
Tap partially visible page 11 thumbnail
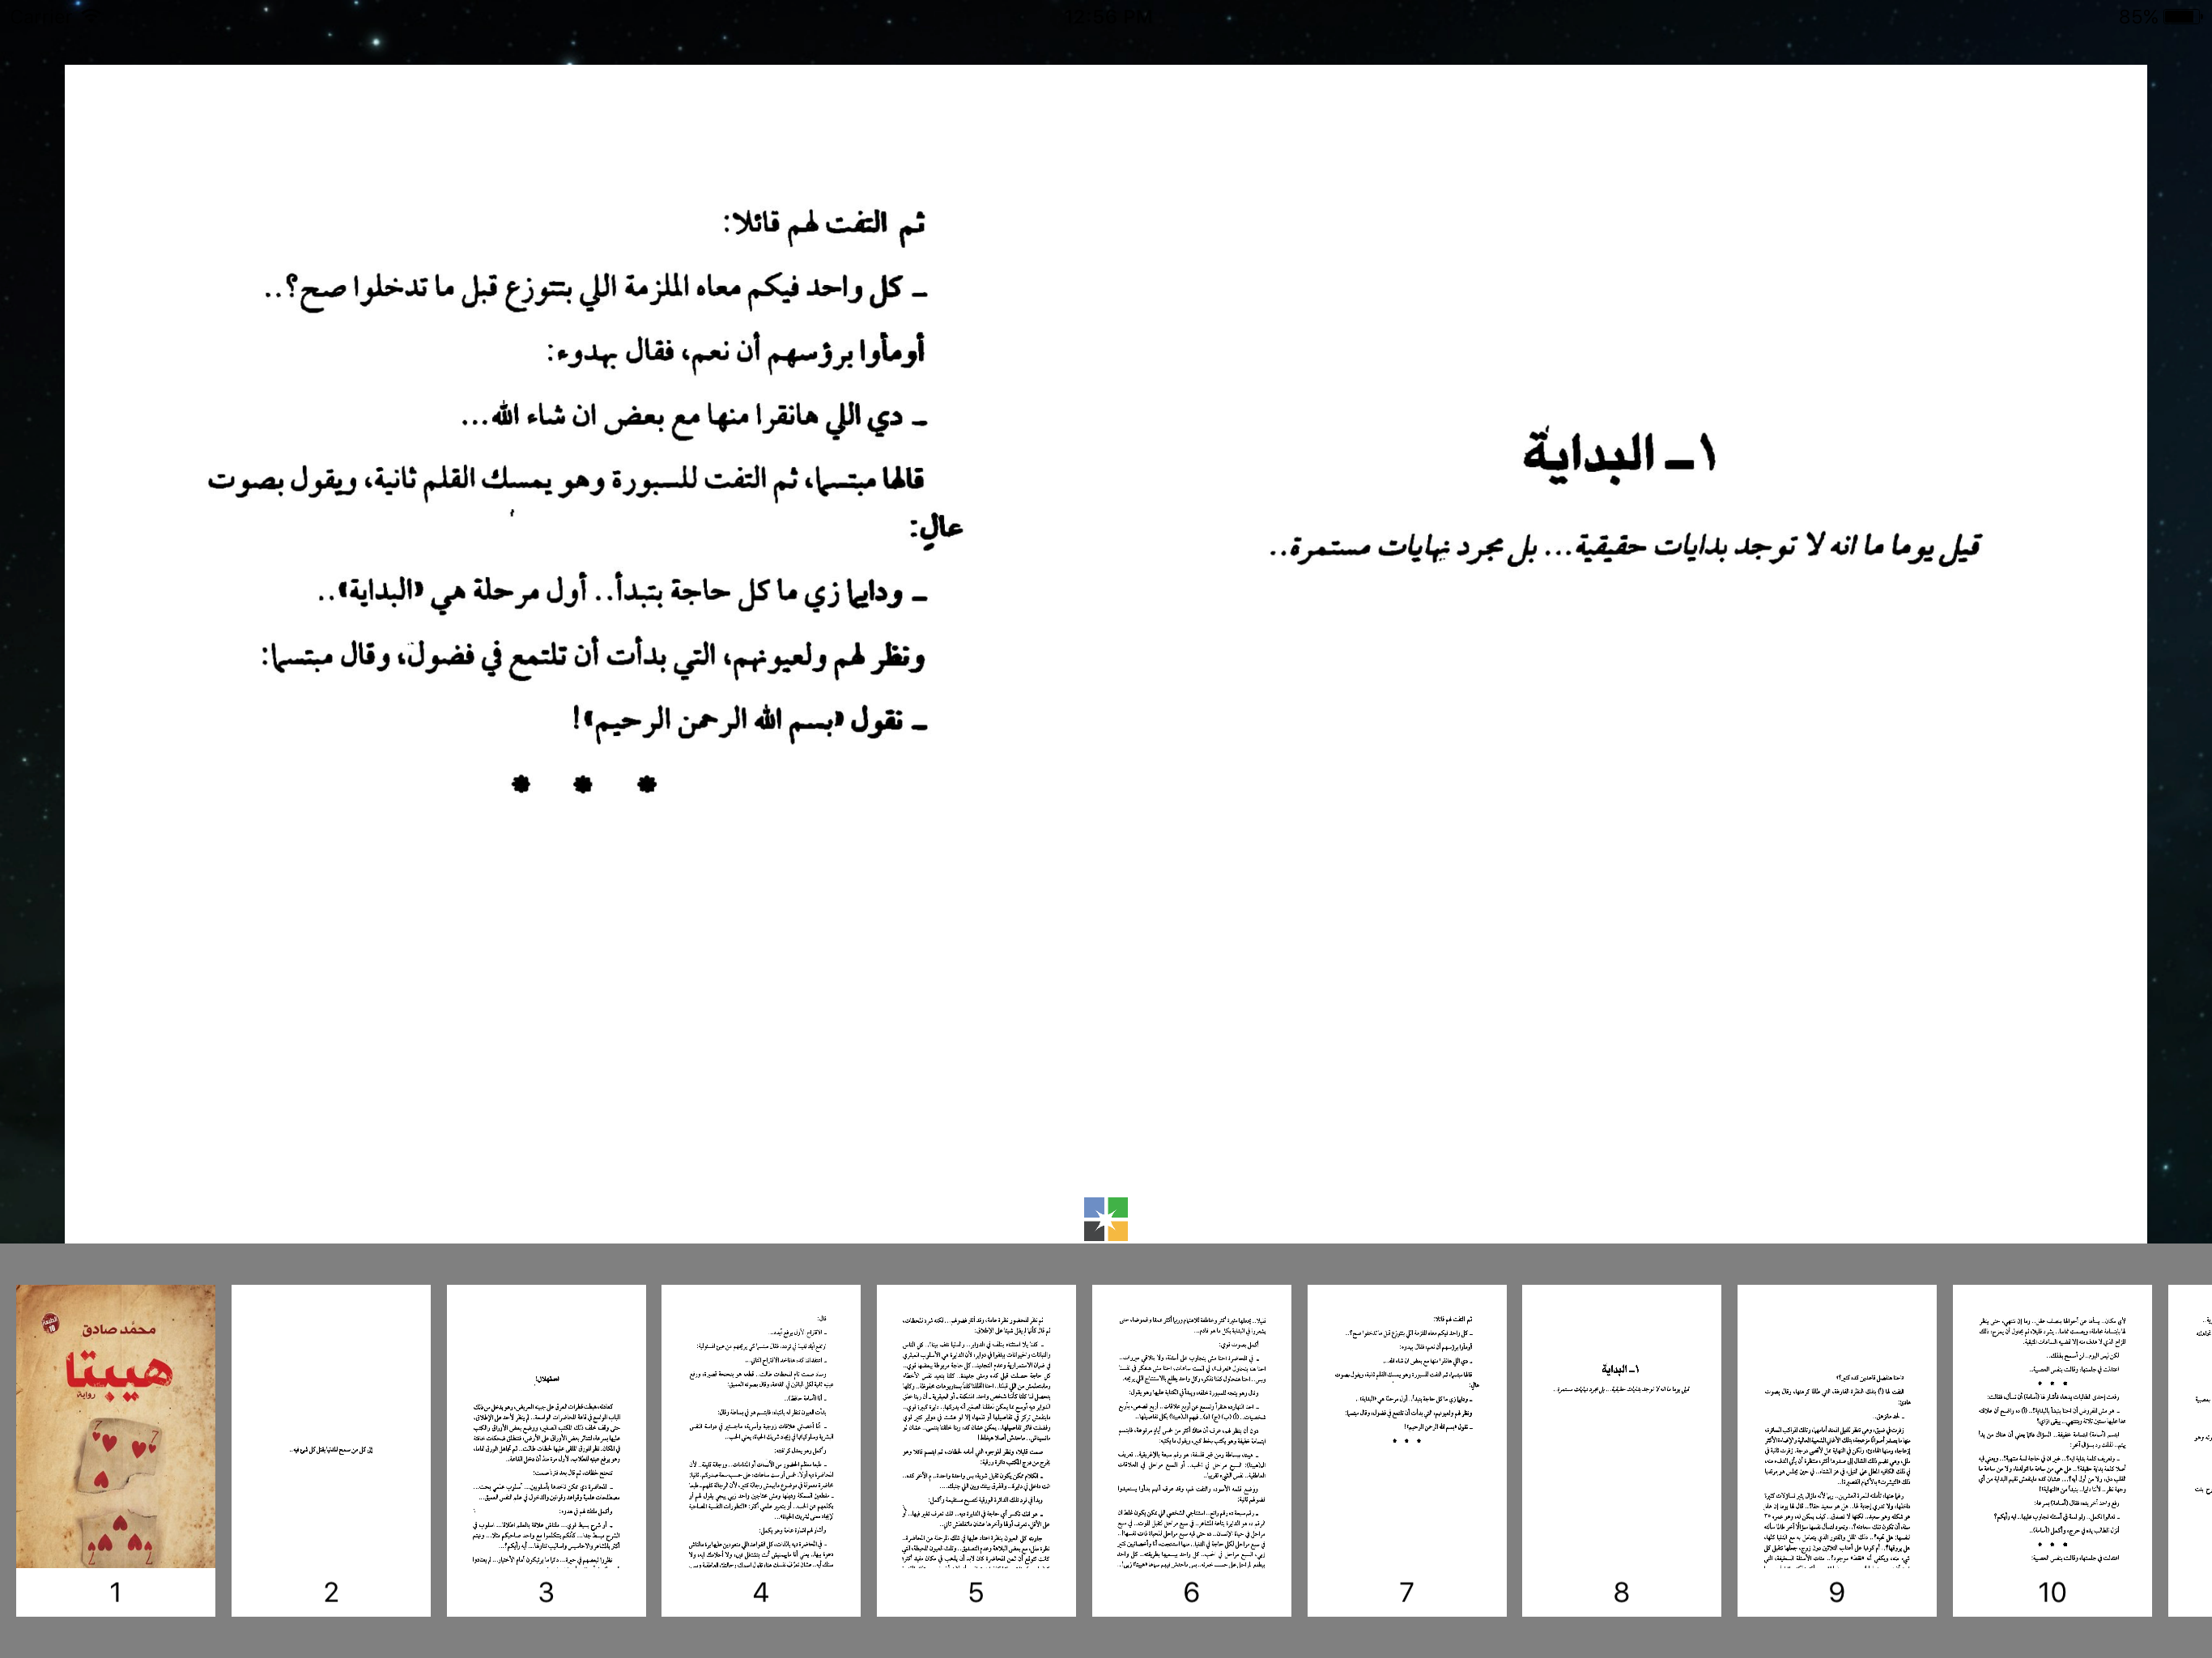pyautogui.click(x=2190, y=1450)
